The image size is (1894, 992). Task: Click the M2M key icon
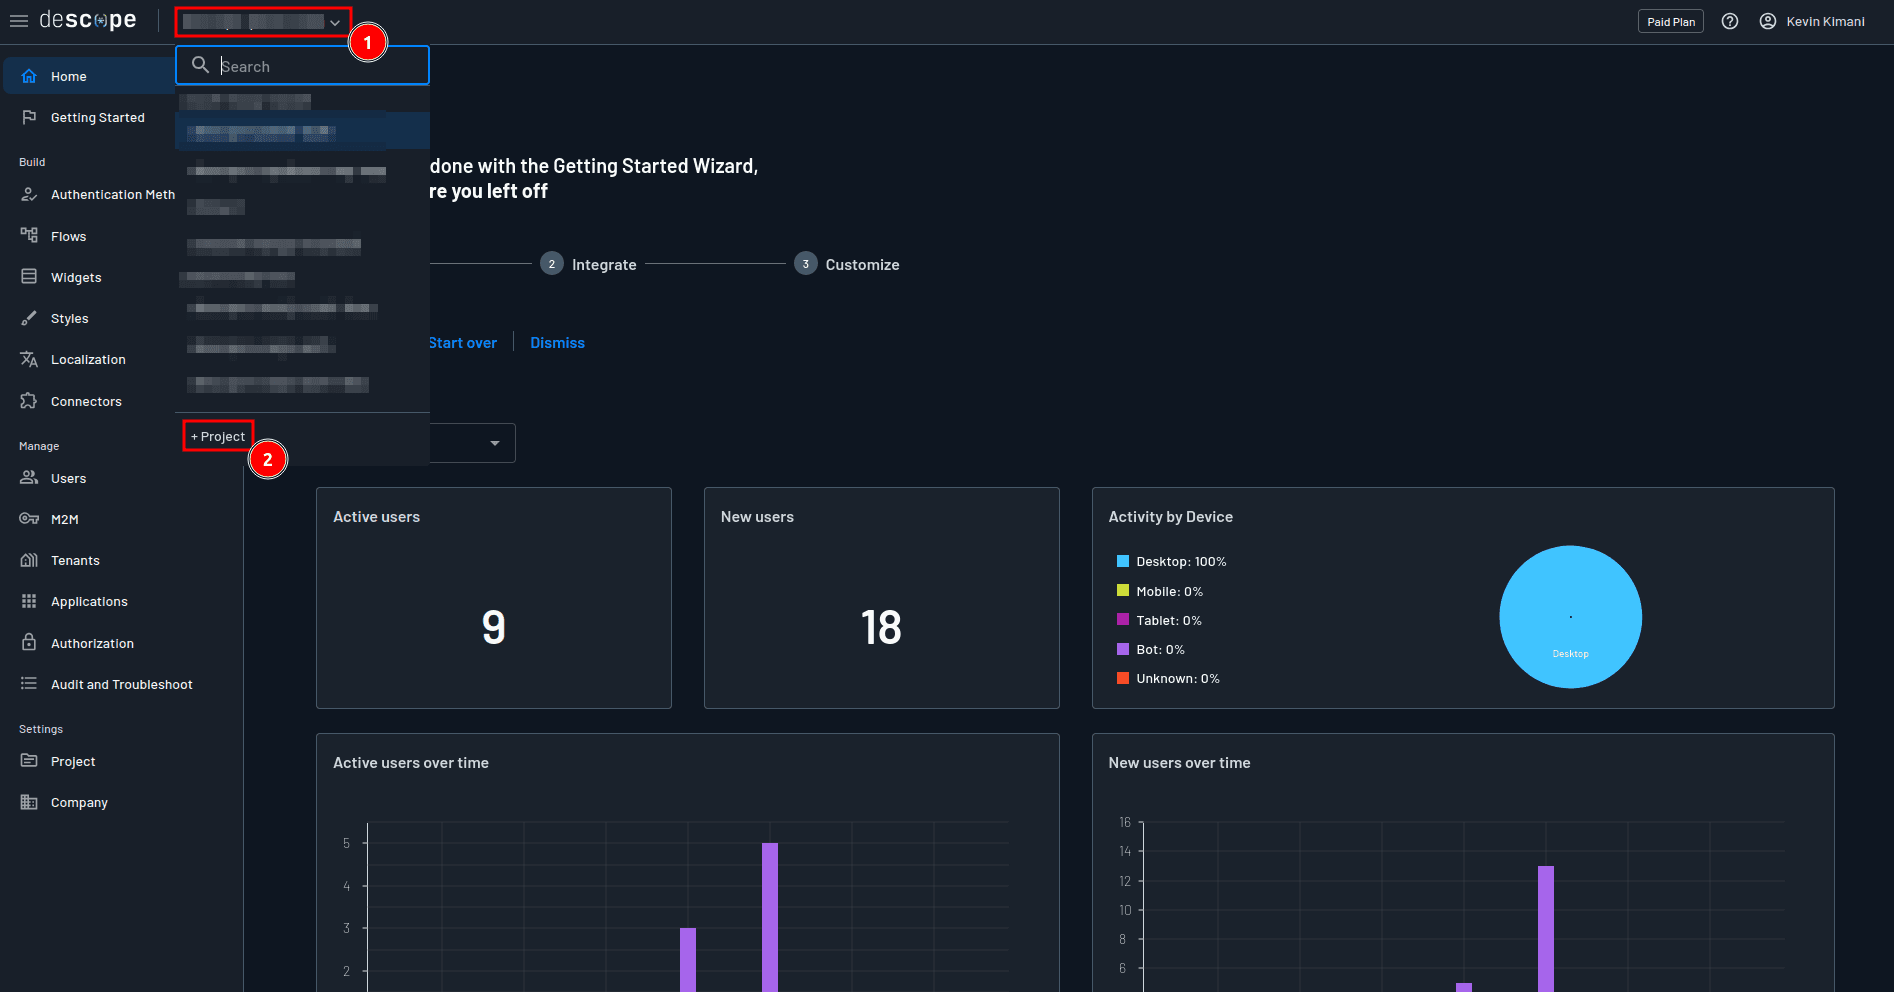pyautogui.click(x=29, y=519)
